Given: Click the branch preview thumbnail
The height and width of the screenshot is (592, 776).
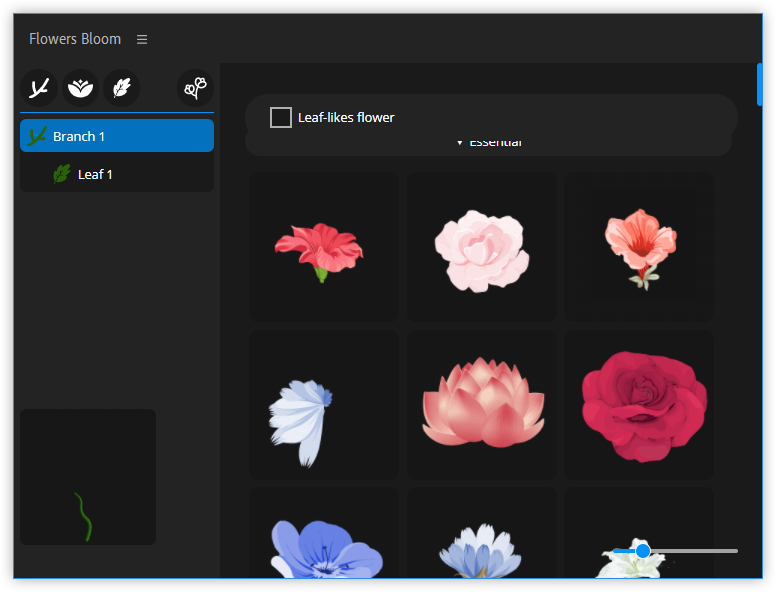Looking at the screenshot, I should pos(88,477).
